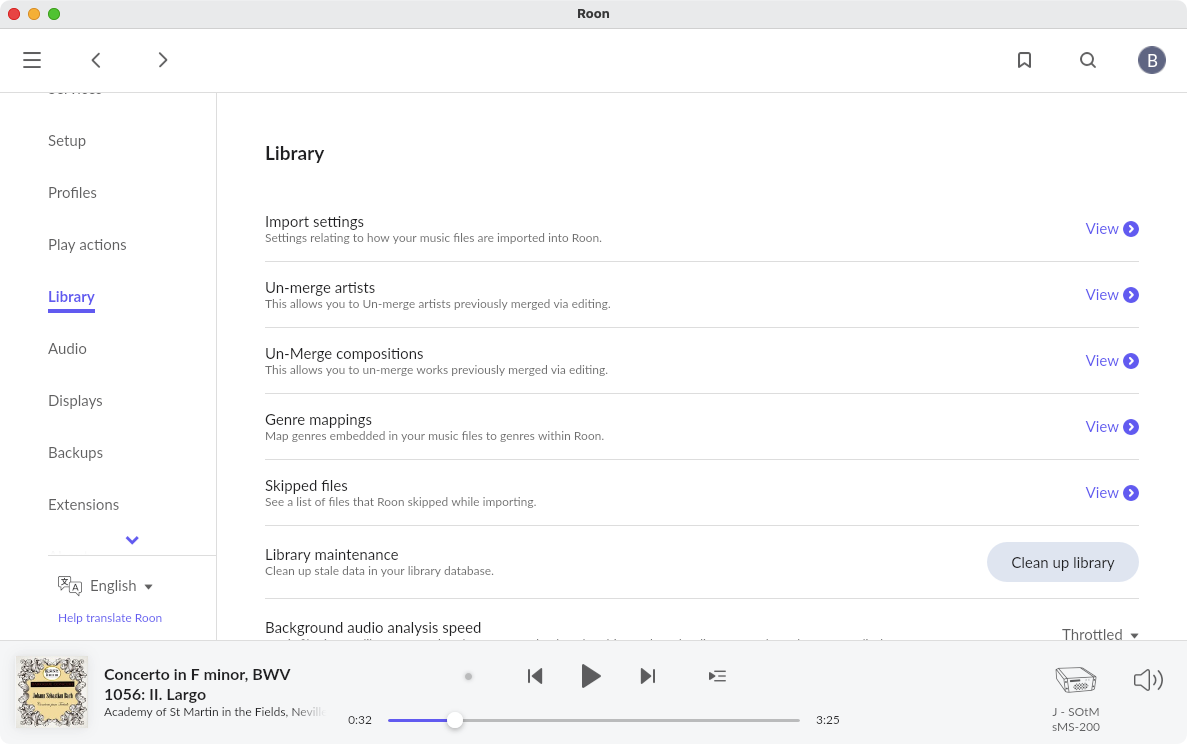
Task: Open search magnifier icon
Action: tap(1088, 60)
